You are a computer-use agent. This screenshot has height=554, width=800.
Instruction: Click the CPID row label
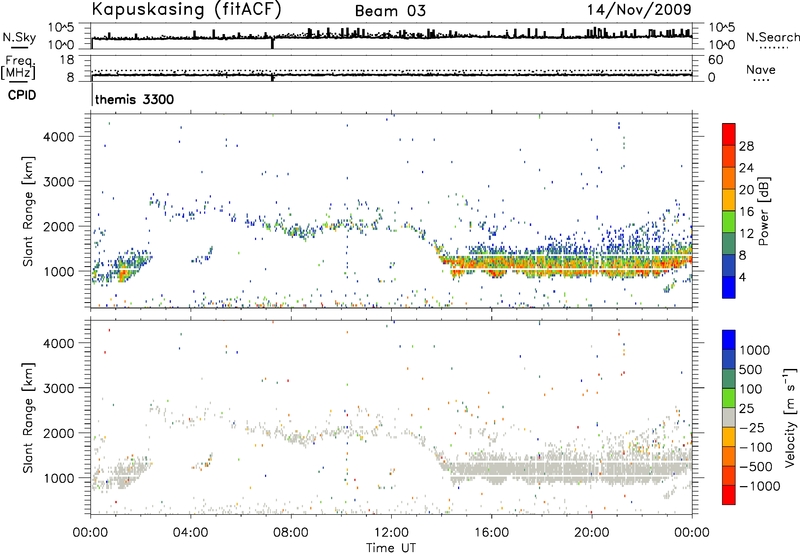[22, 95]
